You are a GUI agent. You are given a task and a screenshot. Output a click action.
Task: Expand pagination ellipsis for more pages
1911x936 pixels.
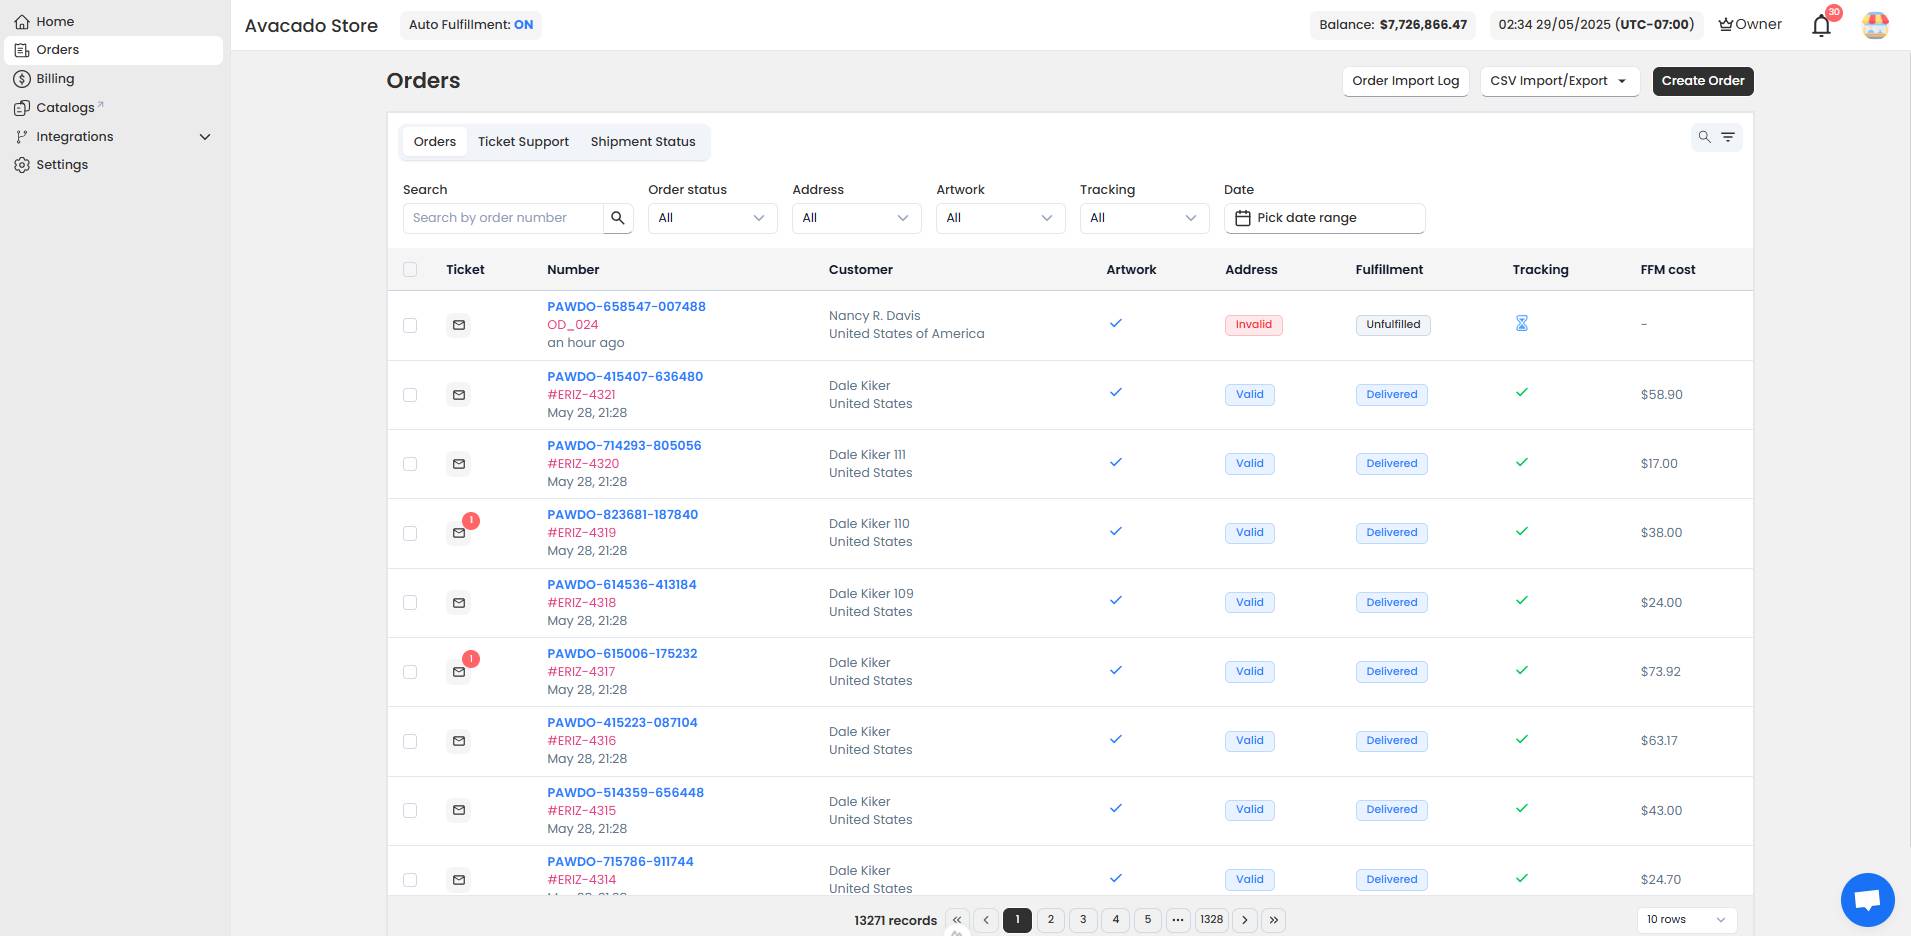[1178, 920]
